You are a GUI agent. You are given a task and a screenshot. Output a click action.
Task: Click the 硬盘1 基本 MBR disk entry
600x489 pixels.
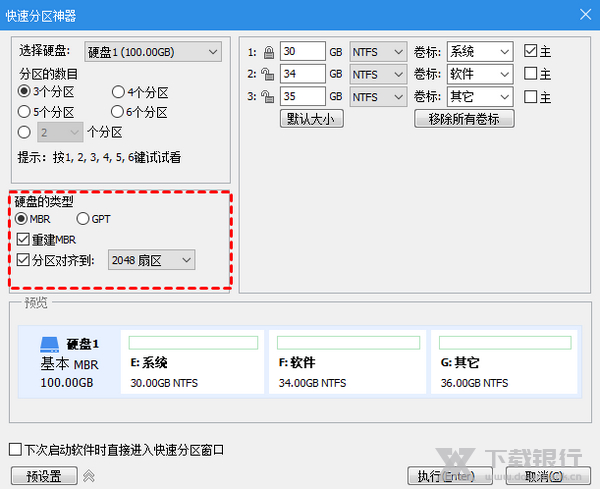(69, 362)
